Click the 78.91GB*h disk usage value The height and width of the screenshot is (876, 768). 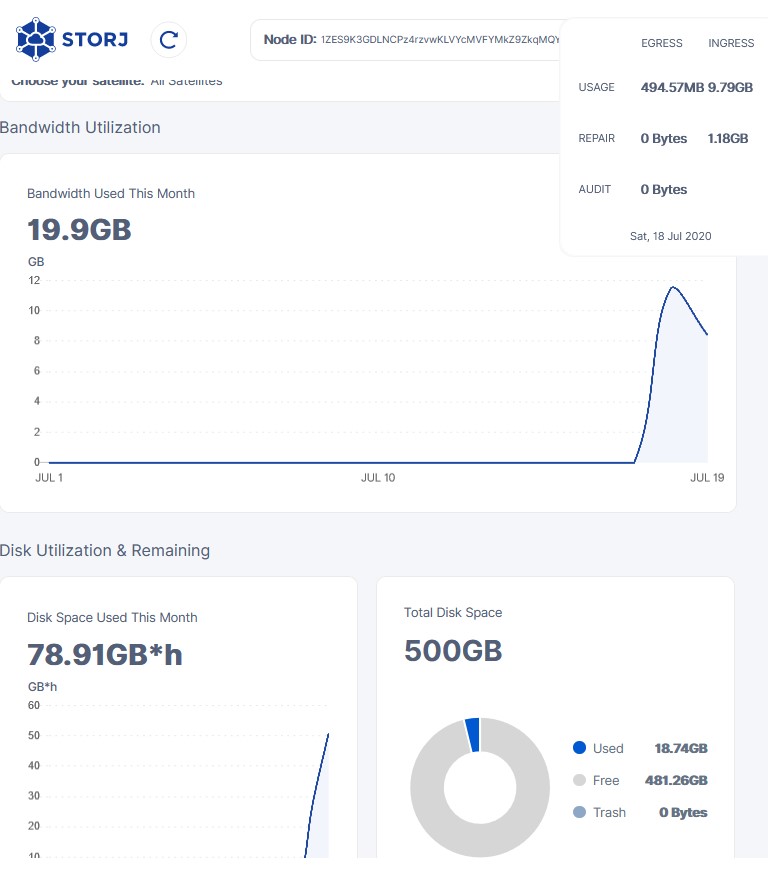[105, 655]
